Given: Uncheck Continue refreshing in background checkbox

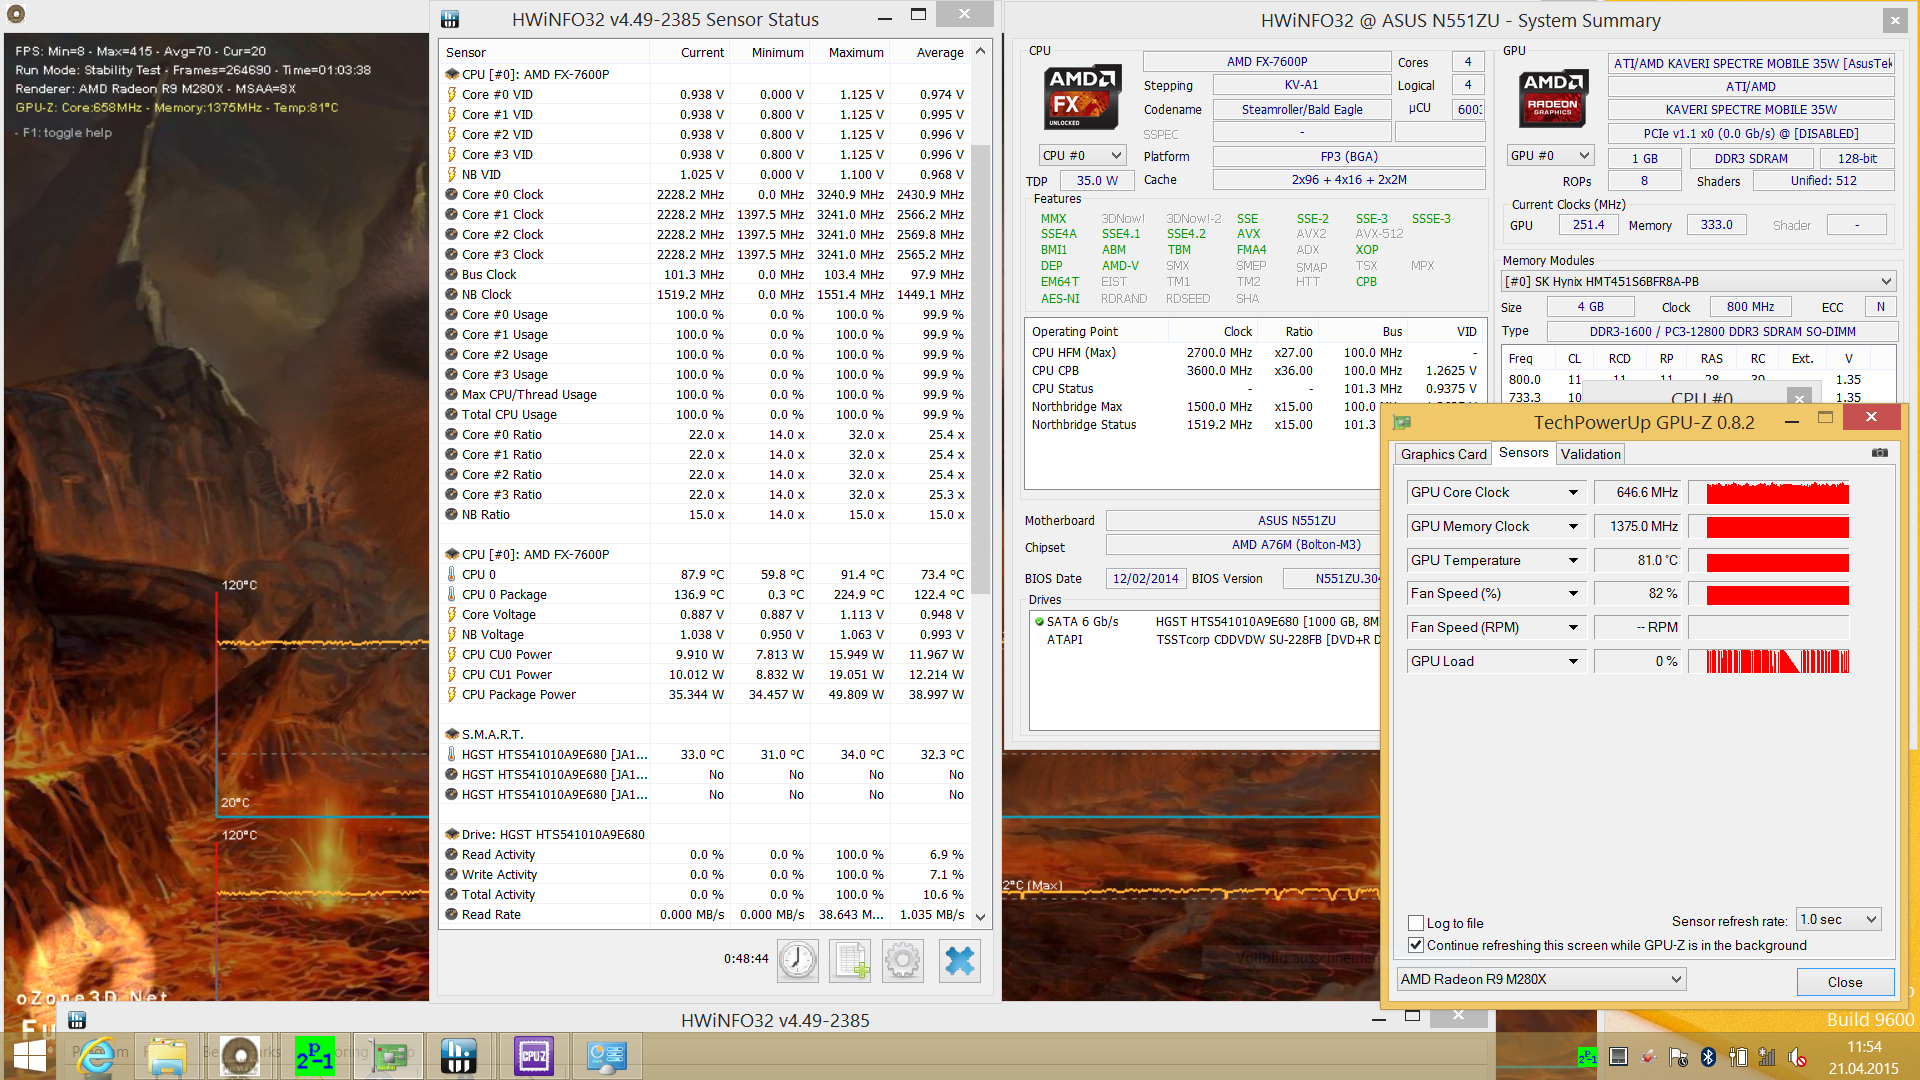Looking at the screenshot, I should point(1416,945).
